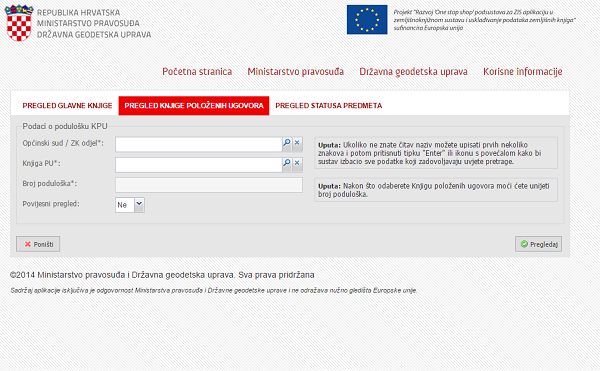Clear the Općinski sud / ZK odjel field
The width and height of the screenshot is (600, 371).
coord(297,143)
